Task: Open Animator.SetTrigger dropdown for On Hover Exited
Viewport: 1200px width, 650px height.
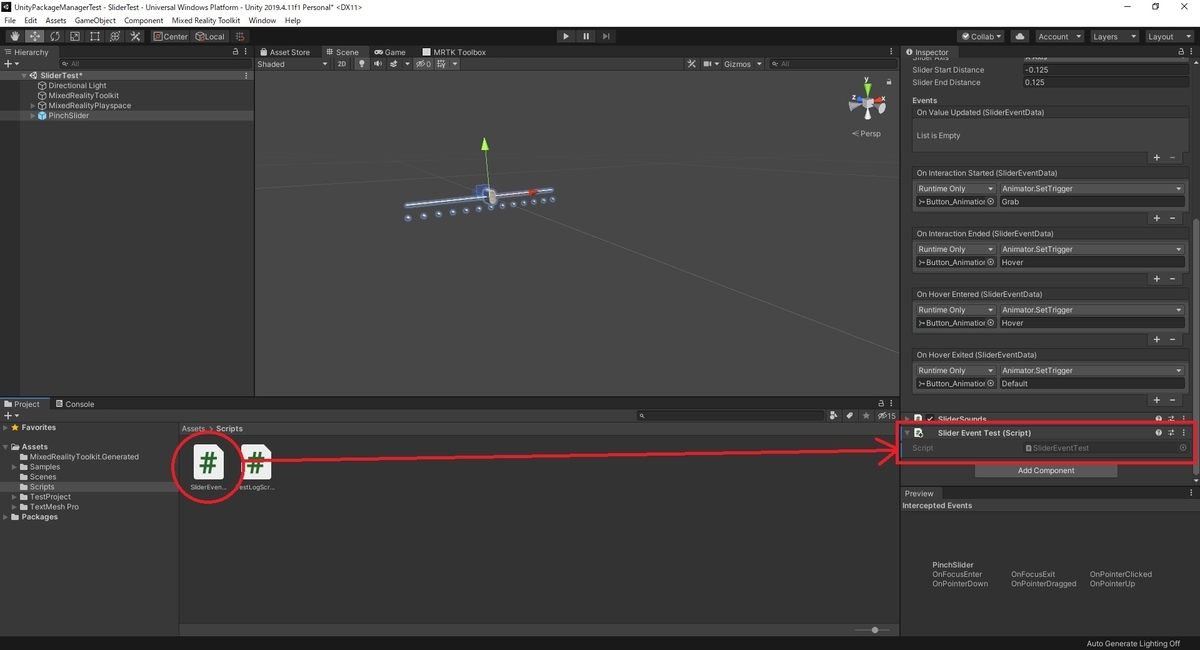Action: [1092, 371]
